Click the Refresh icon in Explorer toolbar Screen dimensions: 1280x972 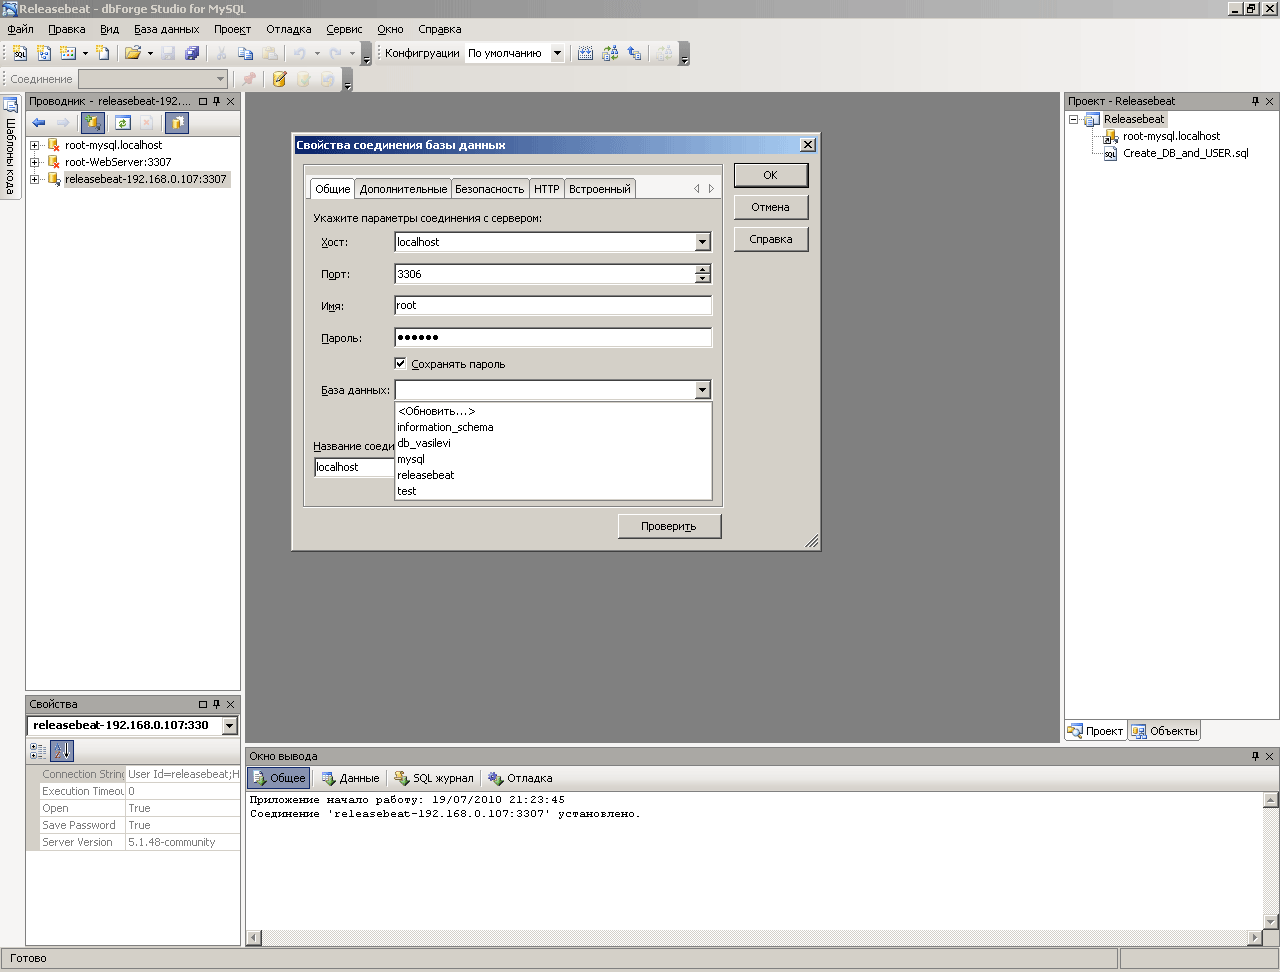pos(122,123)
